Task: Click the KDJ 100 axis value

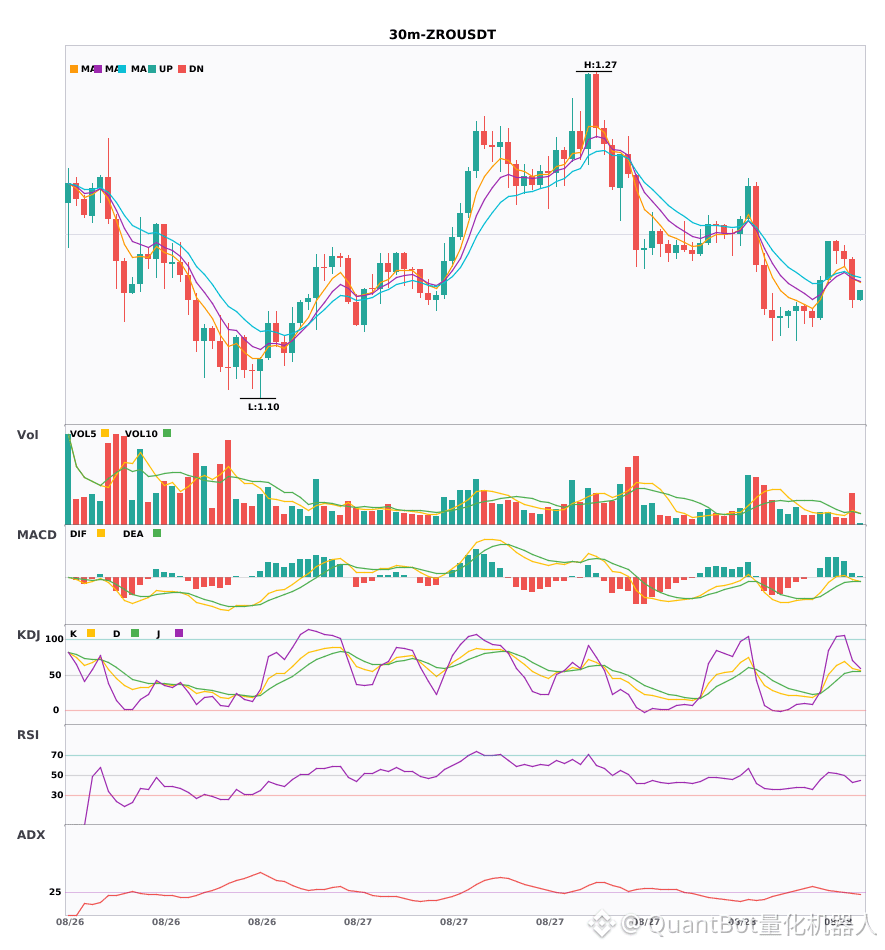Action: click(55, 639)
